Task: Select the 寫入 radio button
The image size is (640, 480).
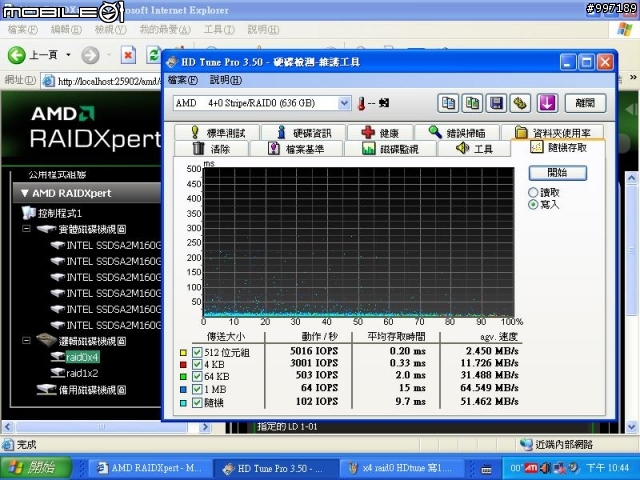Action: tap(533, 204)
